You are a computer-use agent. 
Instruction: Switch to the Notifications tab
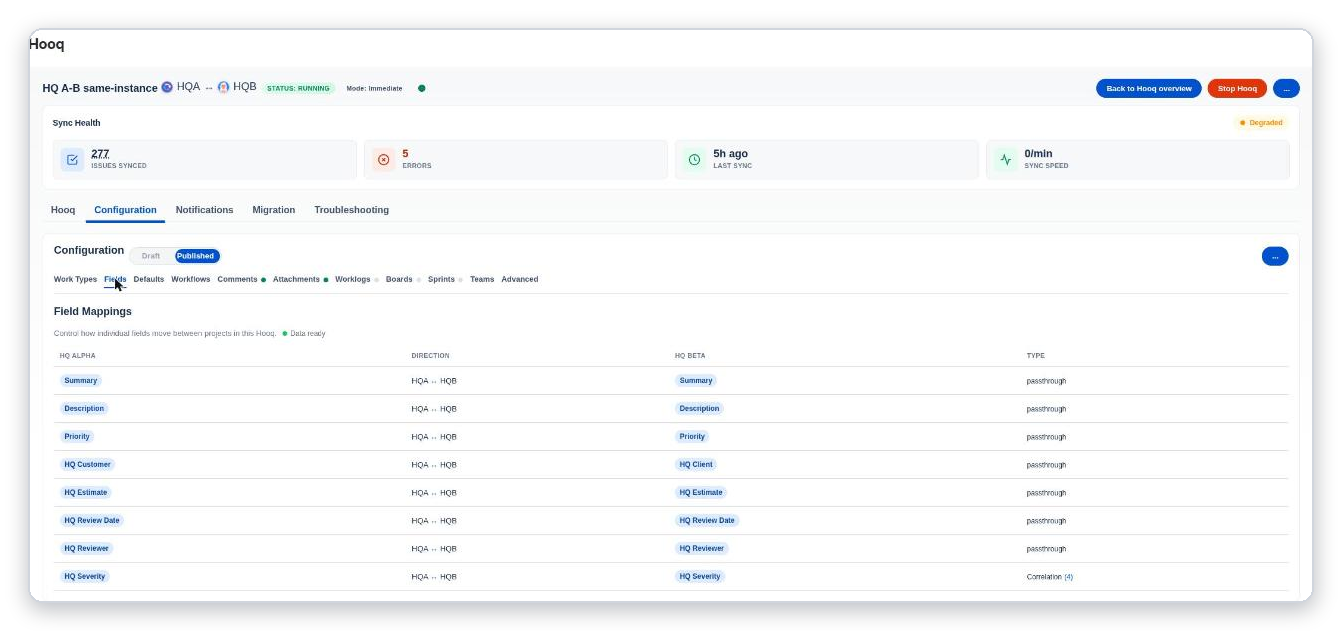click(204, 210)
